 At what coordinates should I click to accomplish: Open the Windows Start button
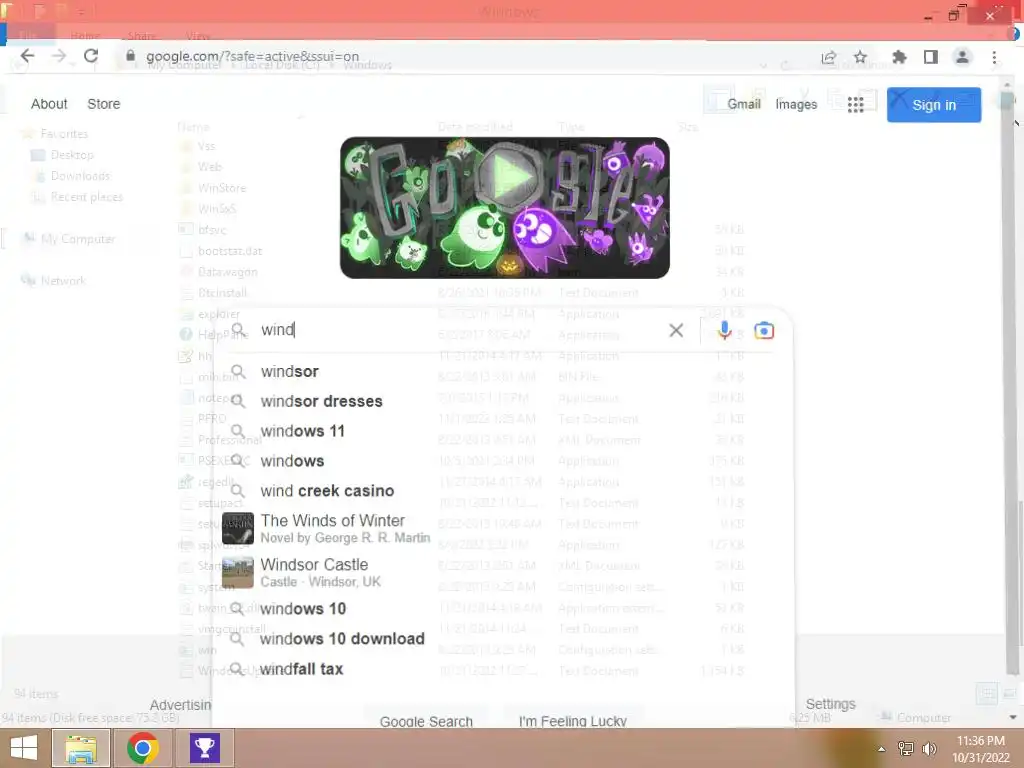(24, 748)
